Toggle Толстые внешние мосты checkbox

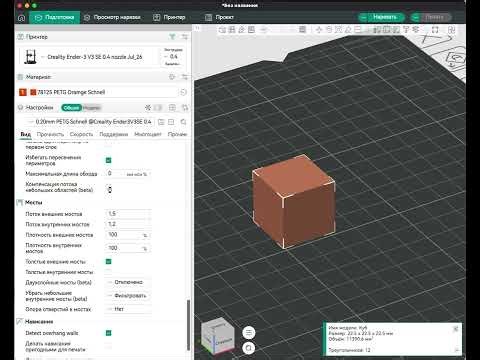point(108,262)
